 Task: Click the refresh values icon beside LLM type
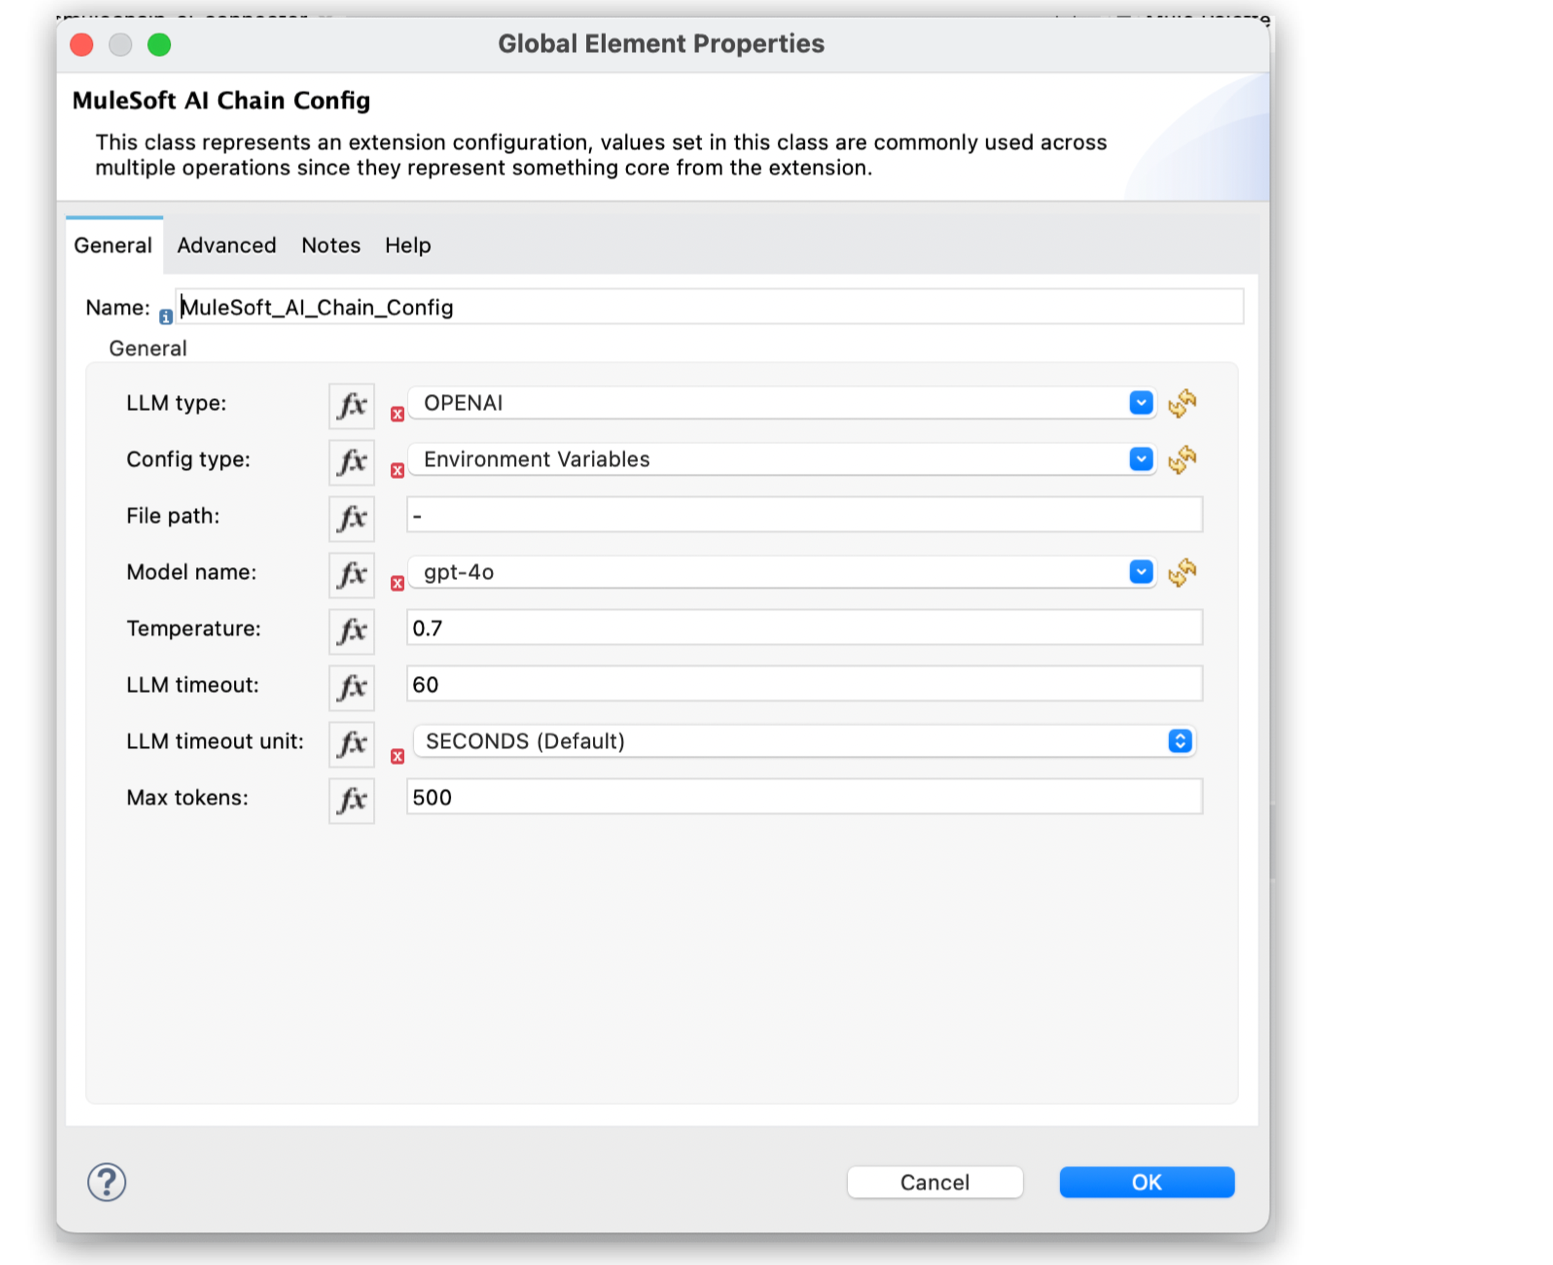[1183, 404]
